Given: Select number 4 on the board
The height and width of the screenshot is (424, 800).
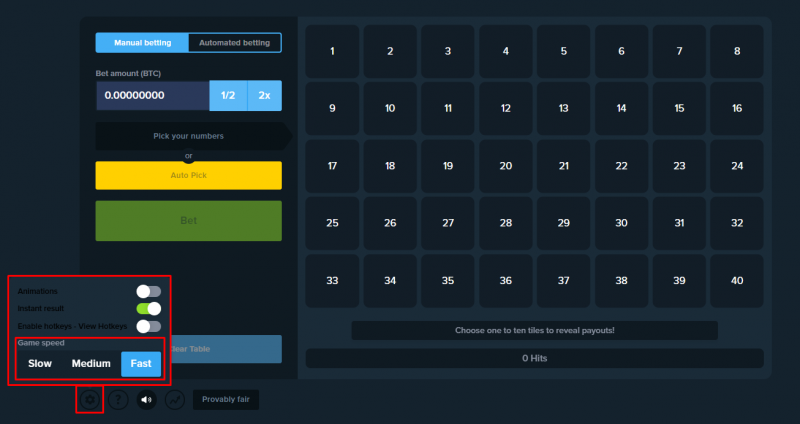Looking at the screenshot, I should pyautogui.click(x=506, y=51).
